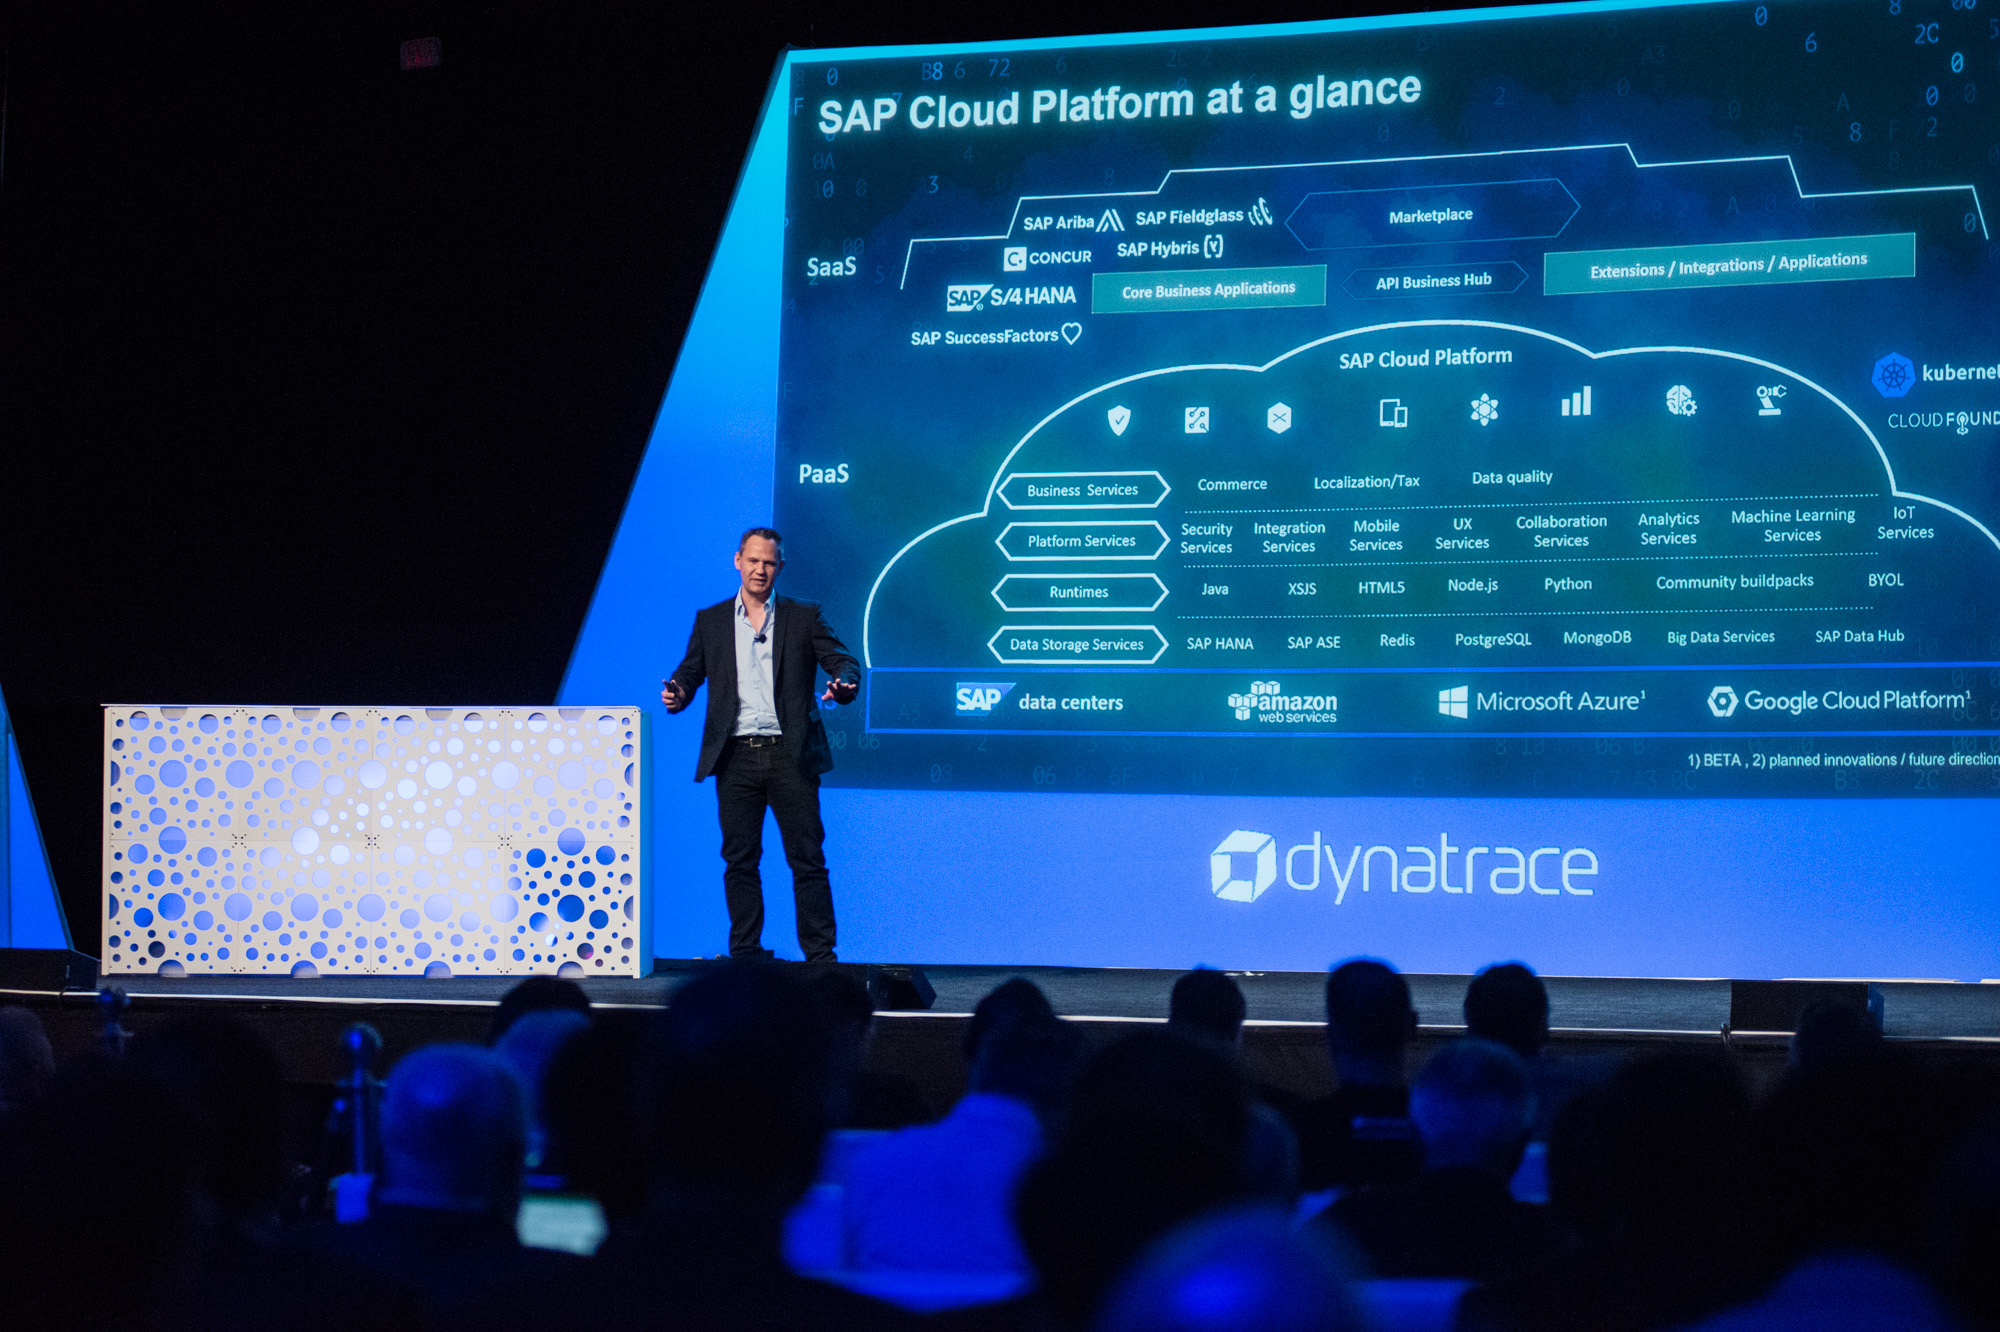Viewport: 2000px width, 1332px height.
Task: Click the 'Mobile Services' text
Action: tap(1376, 535)
